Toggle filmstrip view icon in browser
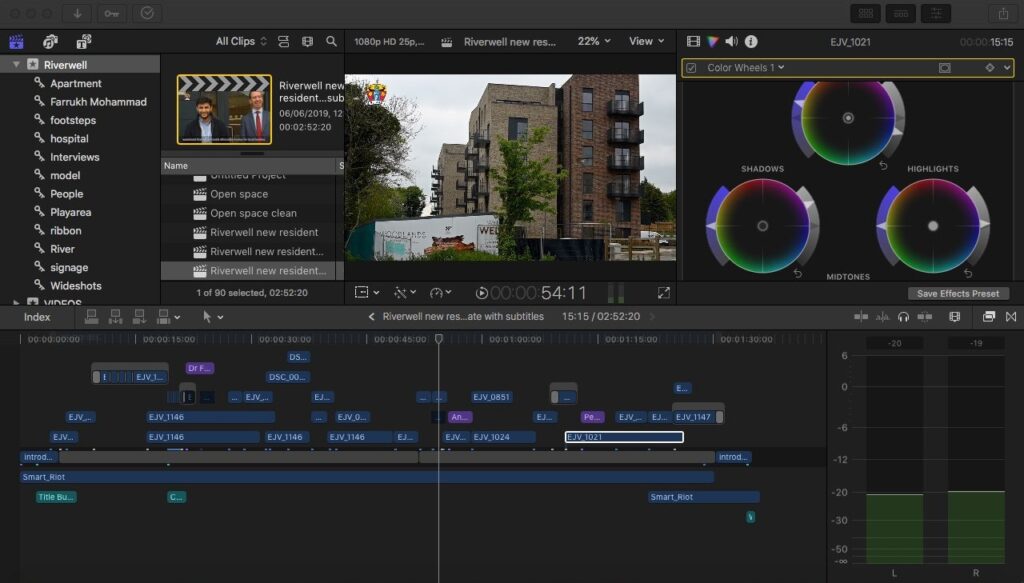The height and width of the screenshot is (583, 1024). (x=307, y=42)
